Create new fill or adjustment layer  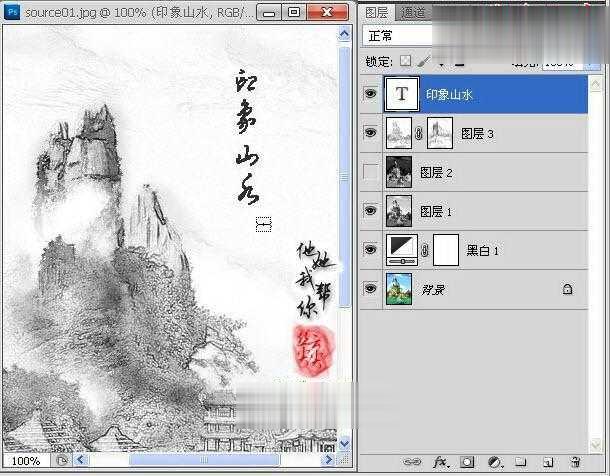point(495,462)
